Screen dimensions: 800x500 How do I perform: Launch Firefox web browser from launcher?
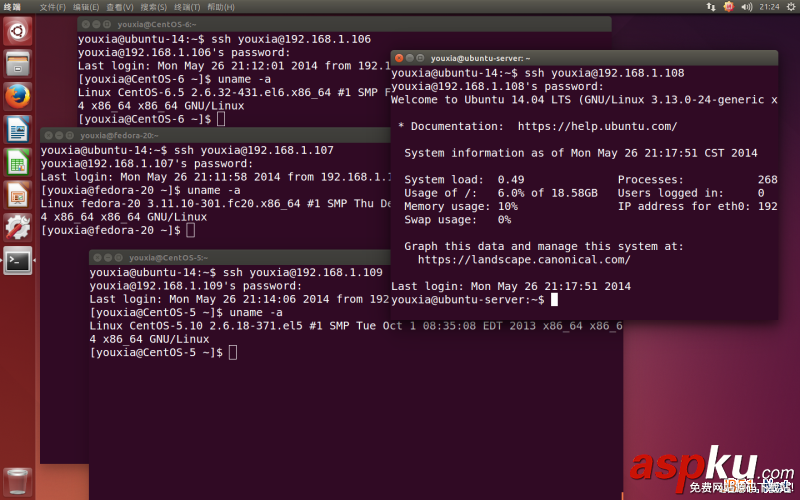18,96
